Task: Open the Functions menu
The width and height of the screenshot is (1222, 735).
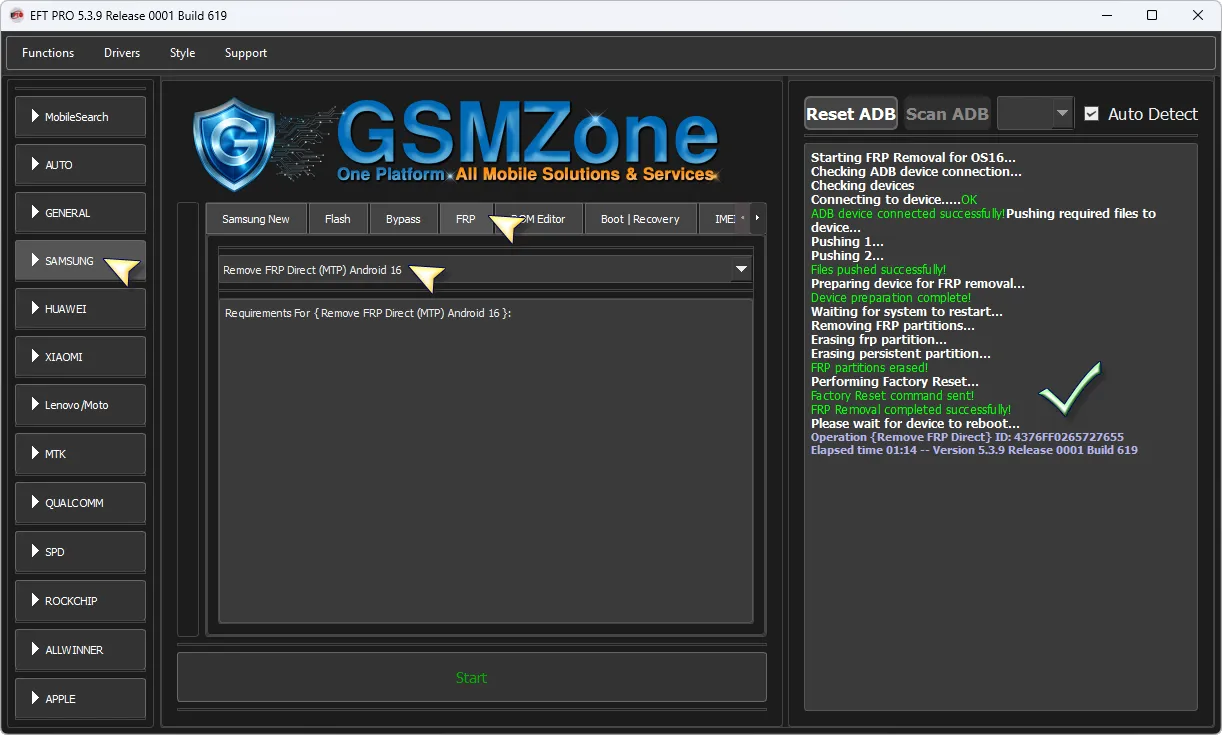Action: pos(48,53)
